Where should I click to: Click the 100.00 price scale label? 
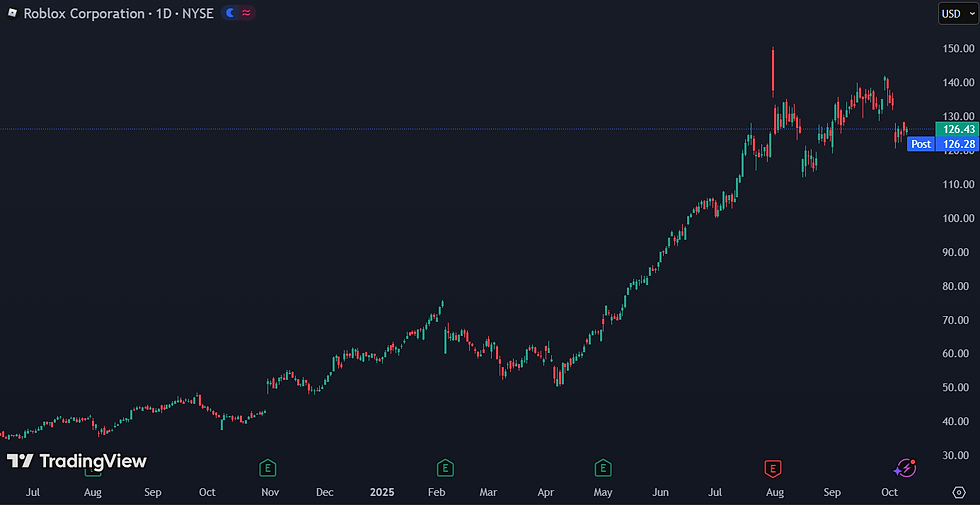(x=959, y=218)
